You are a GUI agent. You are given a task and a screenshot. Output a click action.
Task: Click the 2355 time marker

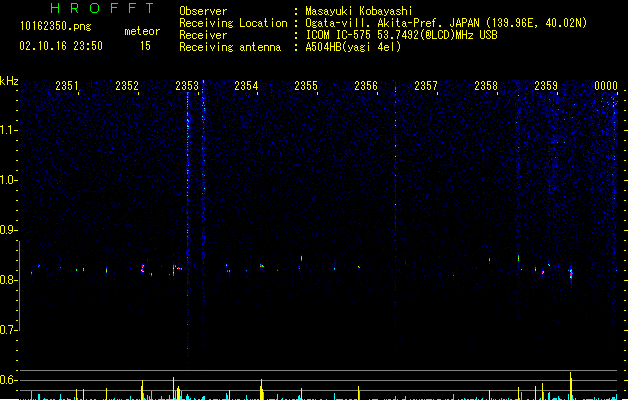pos(306,86)
